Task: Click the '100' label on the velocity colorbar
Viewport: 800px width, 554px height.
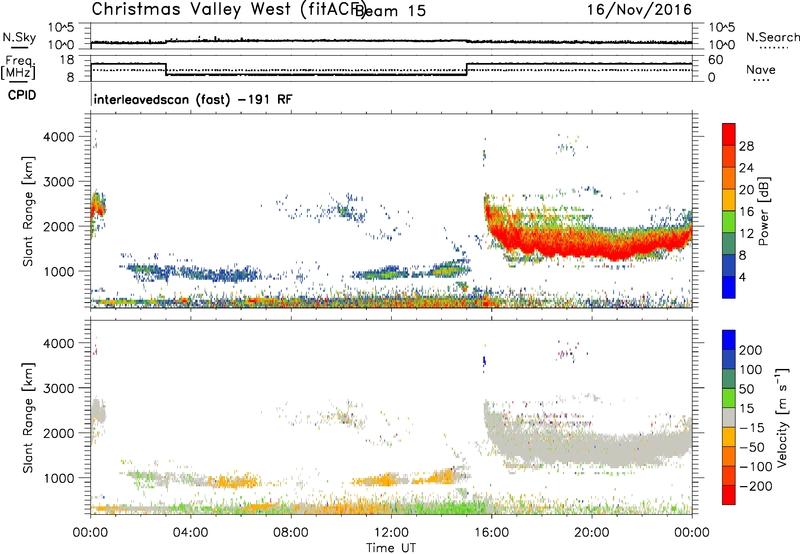Action: tap(751, 370)
